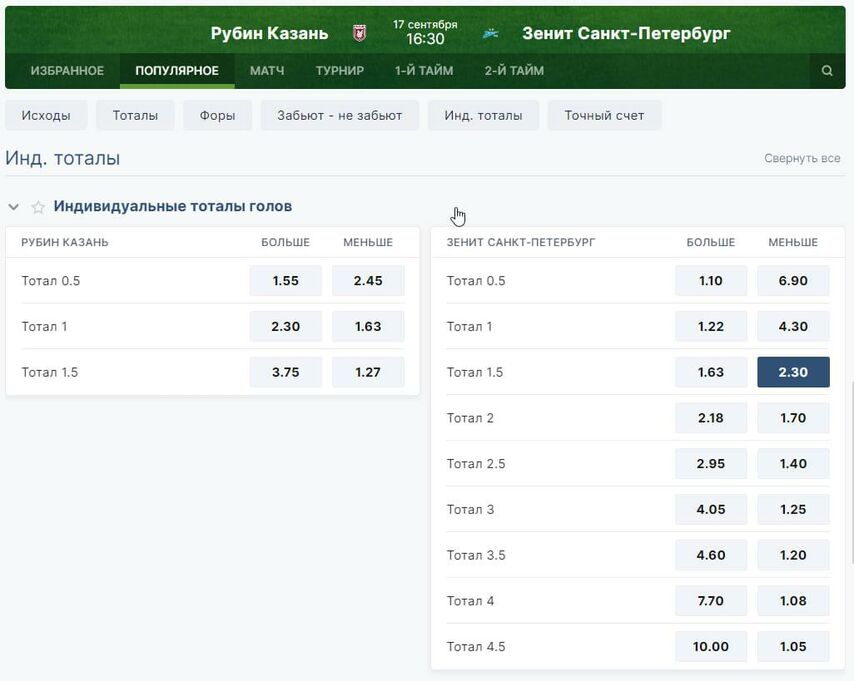Select Рубин Тотал 0.5 Больше 1.55
The width and height of the screenshot is (854, 681).
point(285,281)
